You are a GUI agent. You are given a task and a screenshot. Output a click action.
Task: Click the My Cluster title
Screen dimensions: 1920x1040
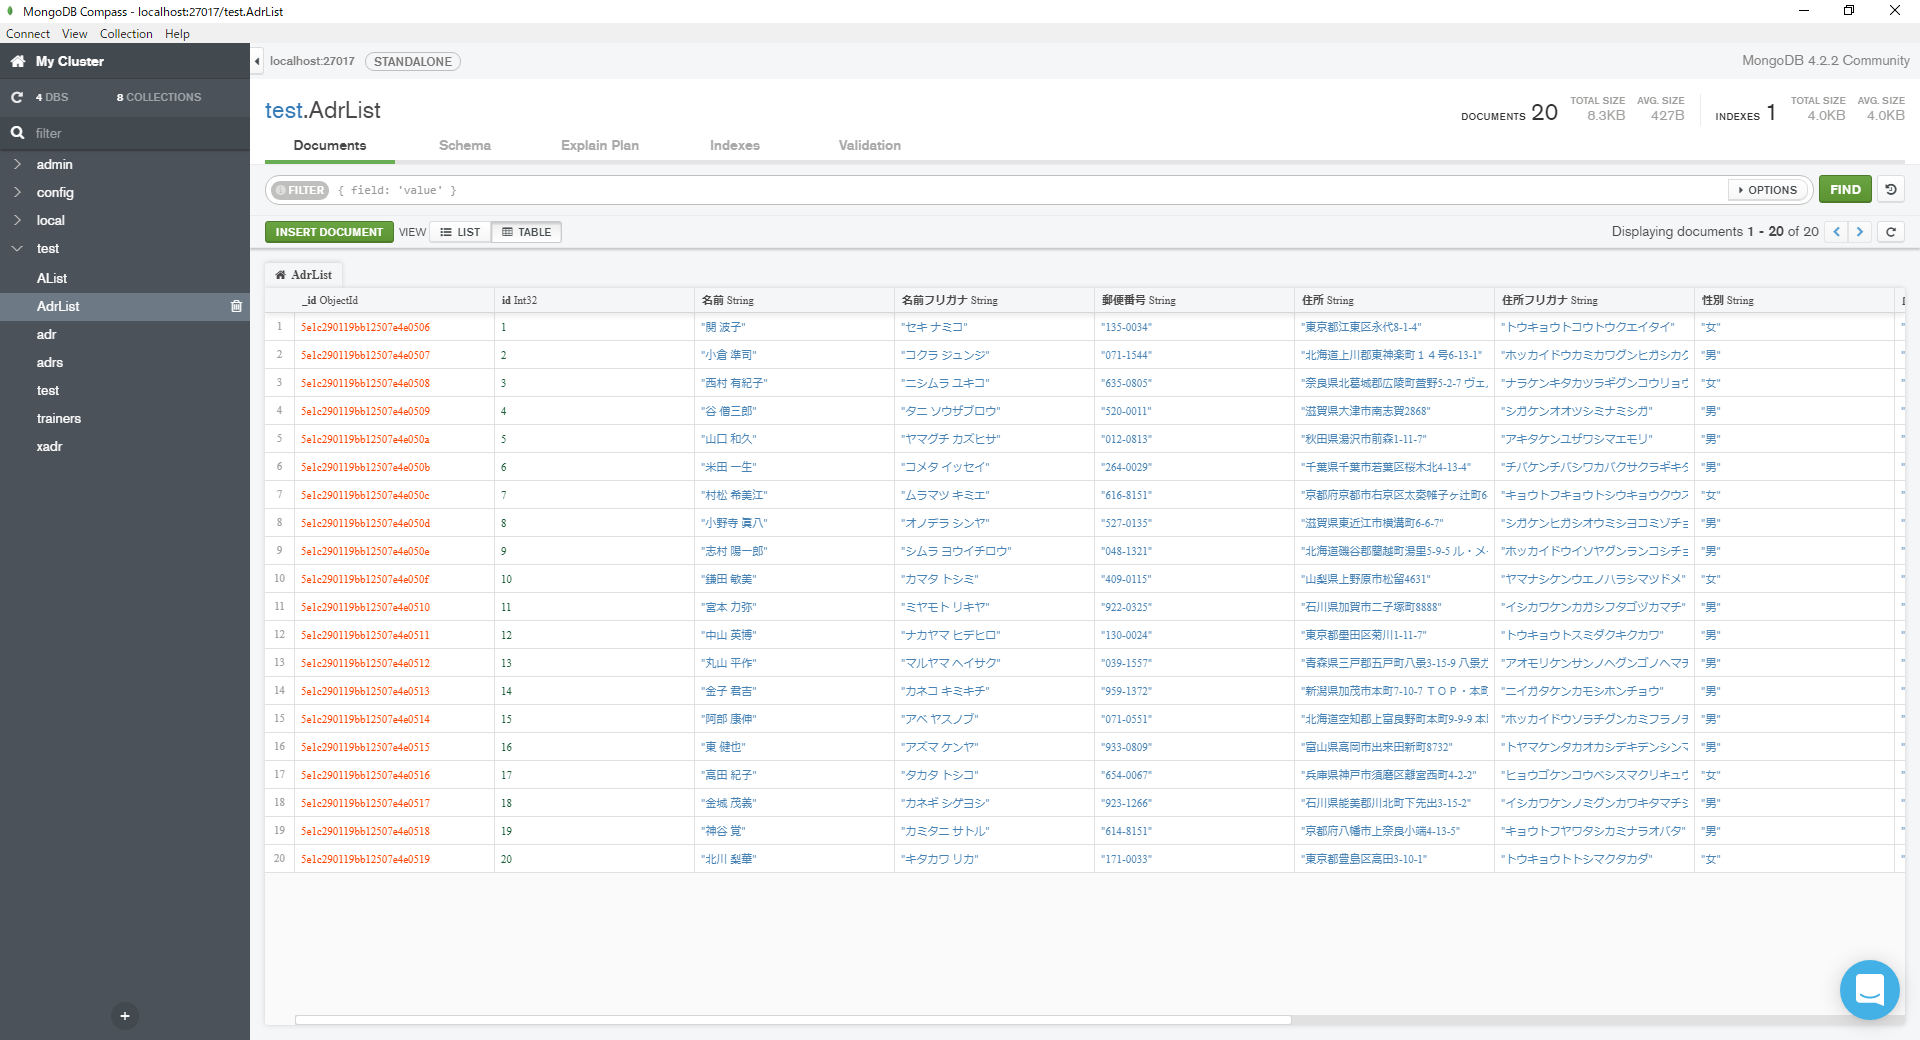70,61
